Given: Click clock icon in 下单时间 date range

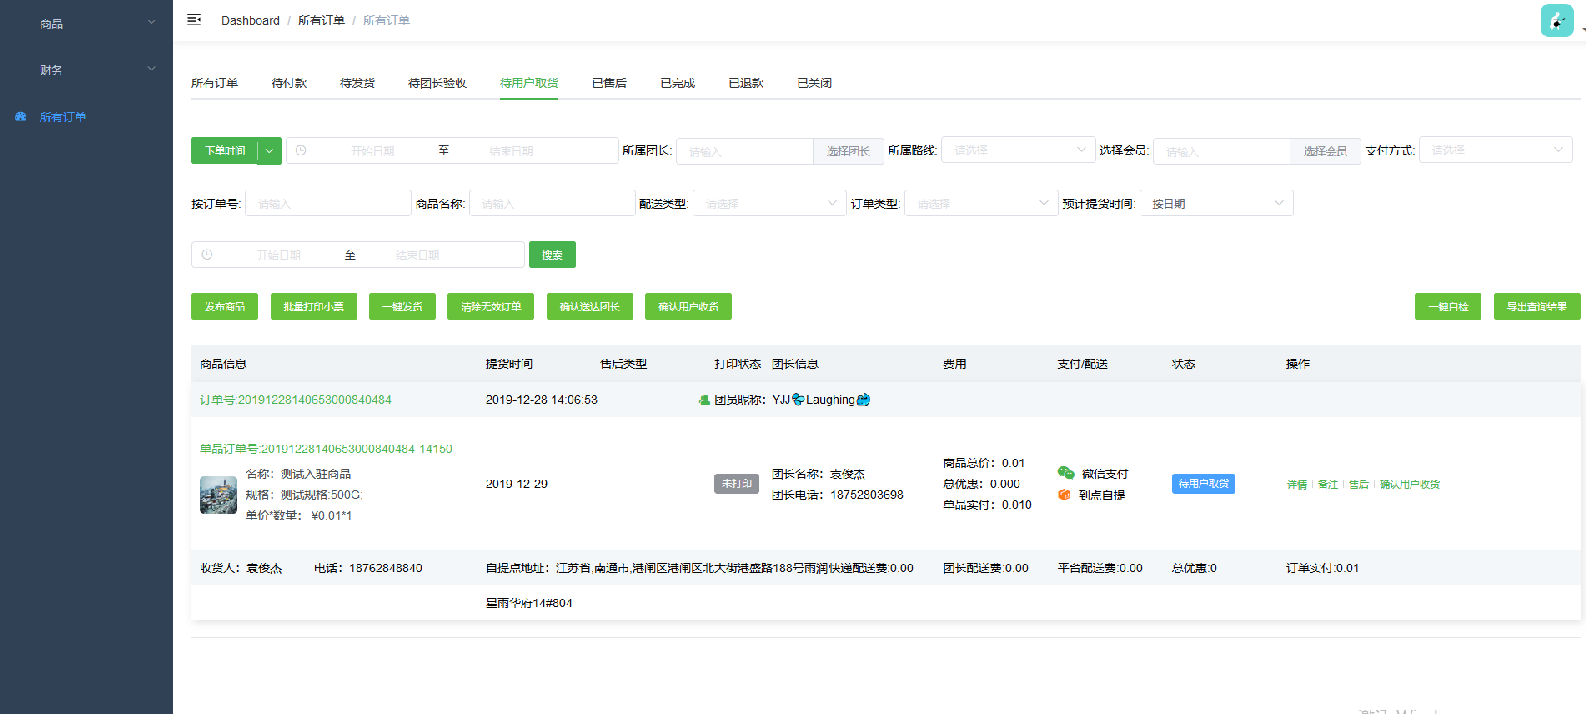Looking at the screenshot, I should pos(301,151).
